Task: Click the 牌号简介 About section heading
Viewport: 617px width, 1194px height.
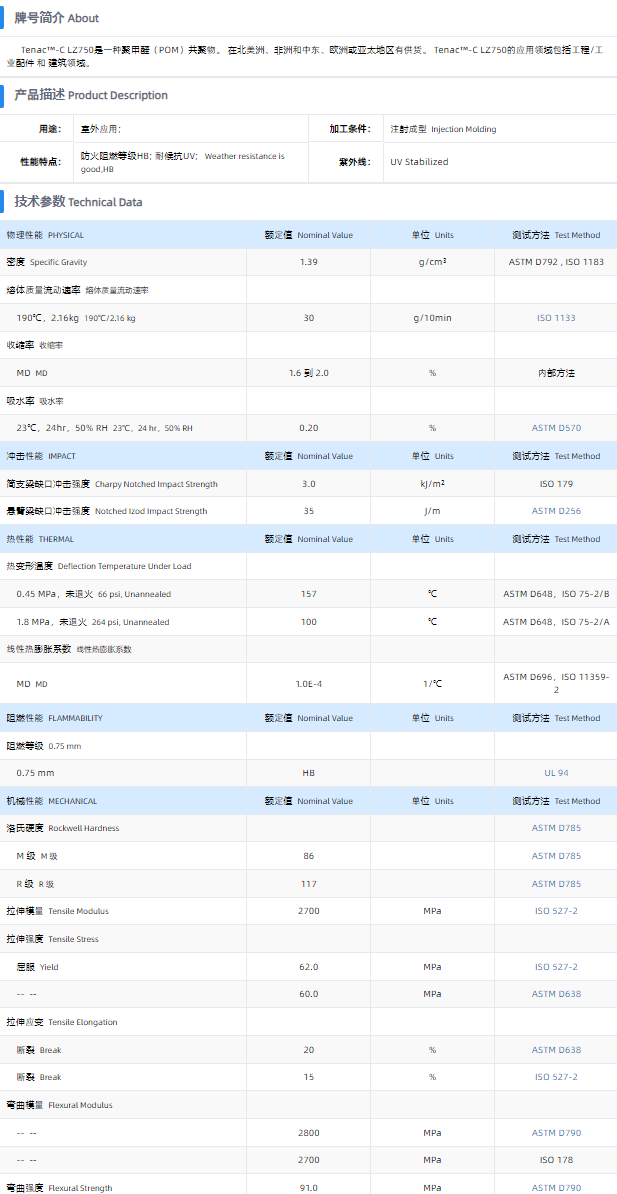Action: pos(56,18)
